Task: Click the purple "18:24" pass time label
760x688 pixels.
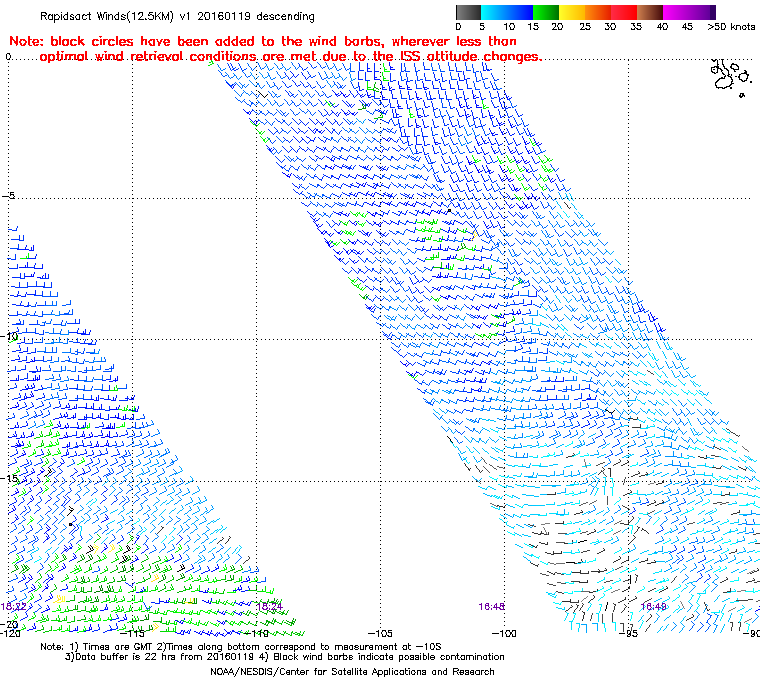Action: click(269, 607)
